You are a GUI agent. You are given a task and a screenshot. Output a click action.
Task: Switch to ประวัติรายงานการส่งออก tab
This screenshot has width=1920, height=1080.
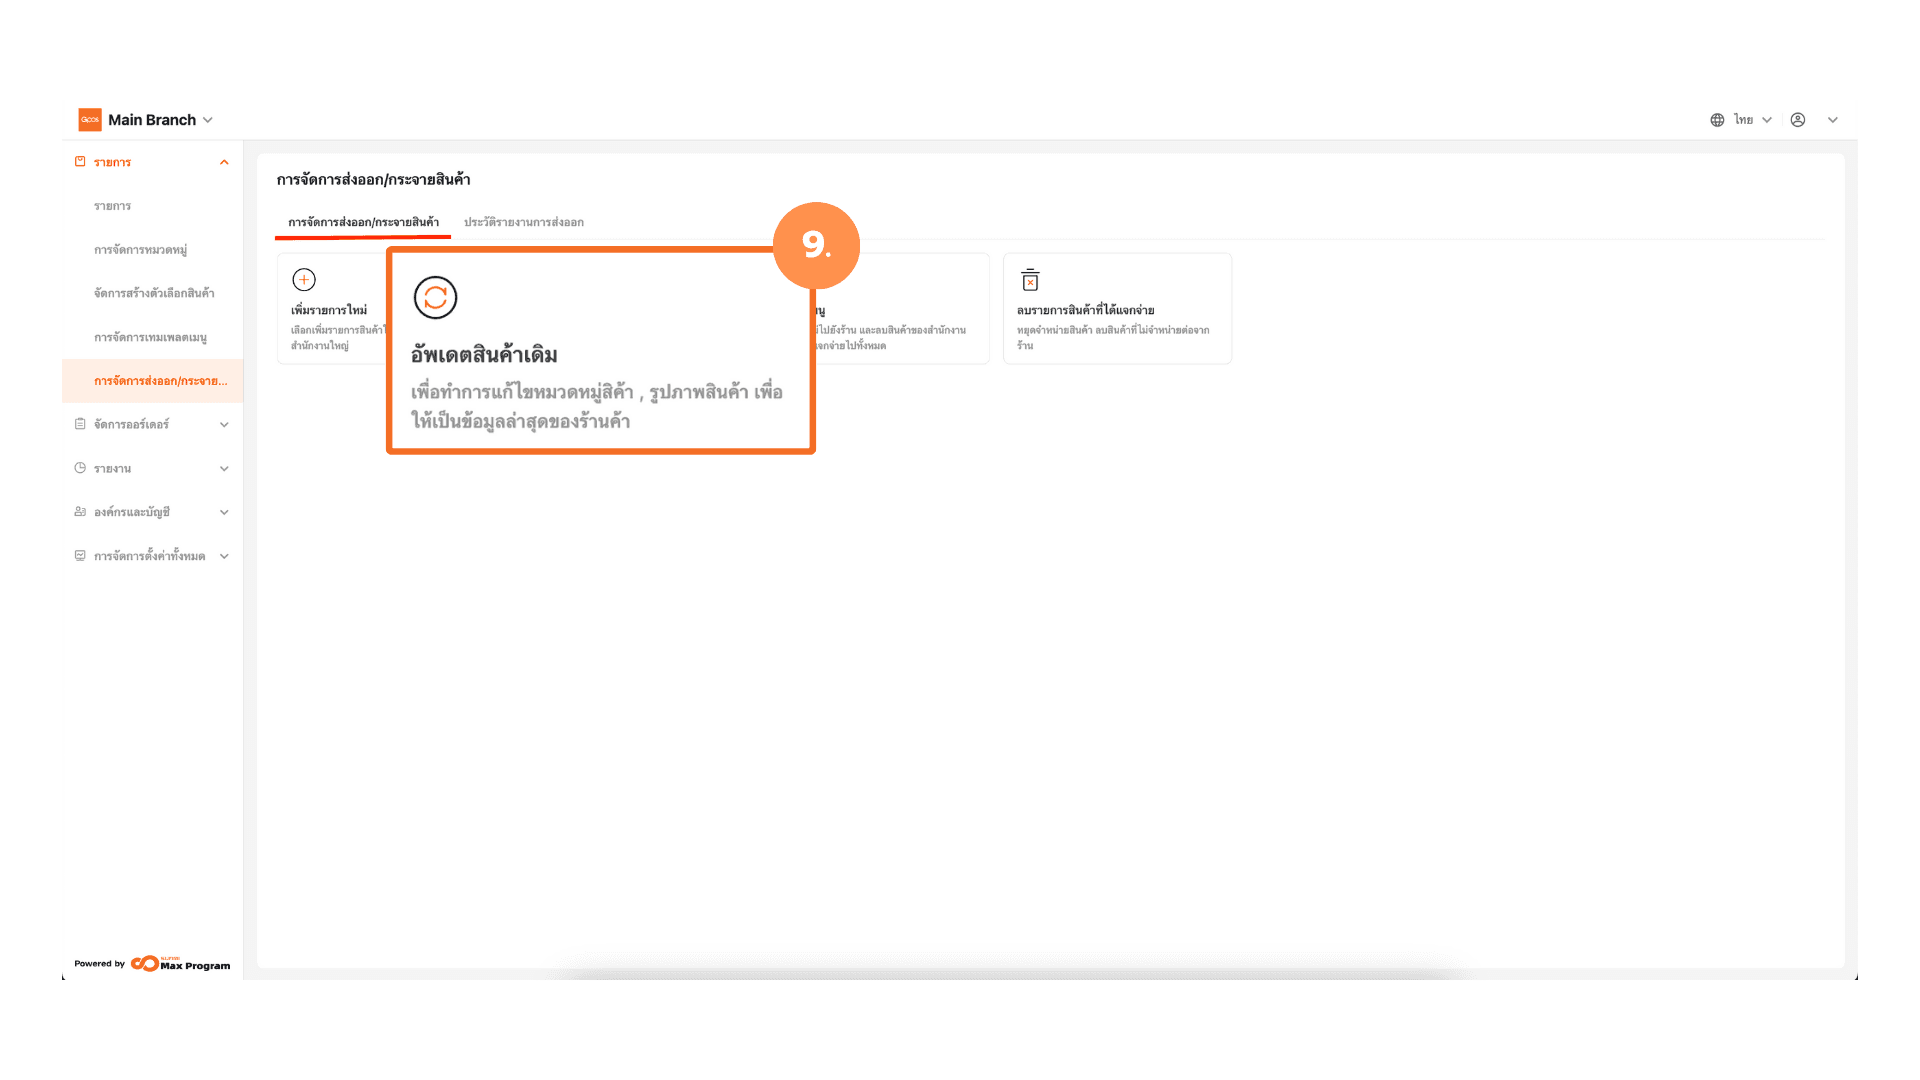point(523,222)
